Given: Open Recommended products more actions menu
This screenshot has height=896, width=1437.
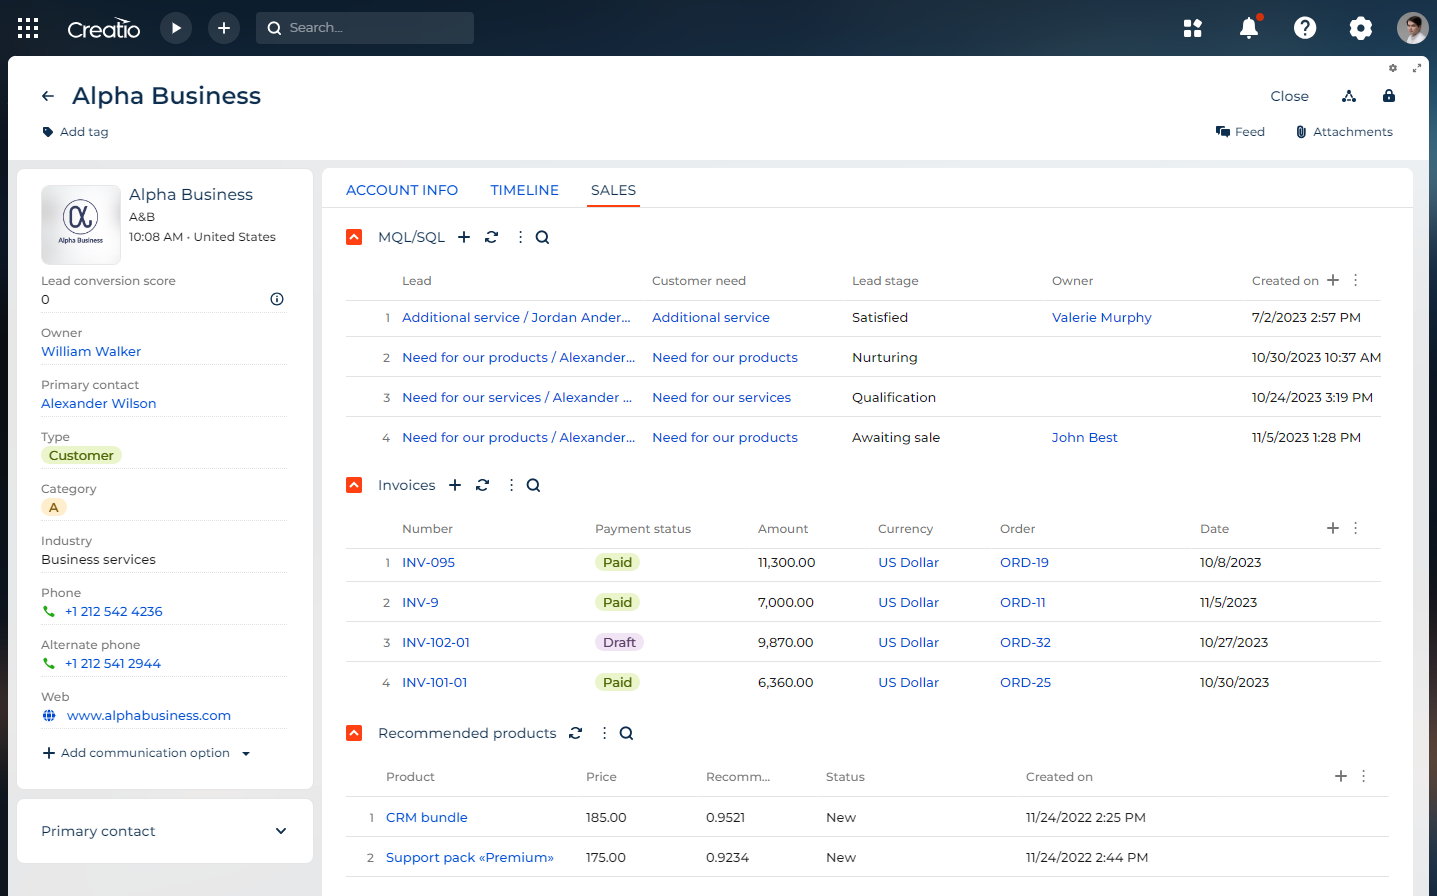Looking at the screenshot, I should coord(604,733).
